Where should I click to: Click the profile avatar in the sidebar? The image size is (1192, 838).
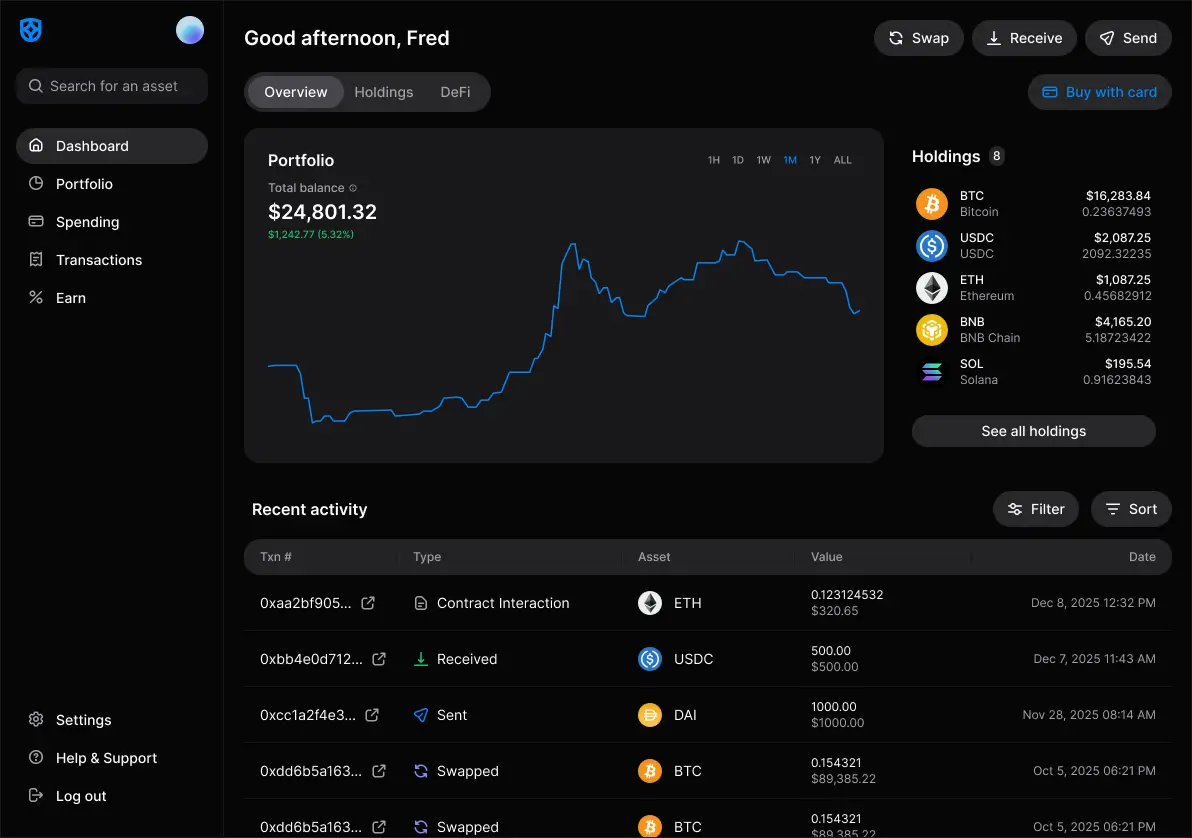pos(189,30)
